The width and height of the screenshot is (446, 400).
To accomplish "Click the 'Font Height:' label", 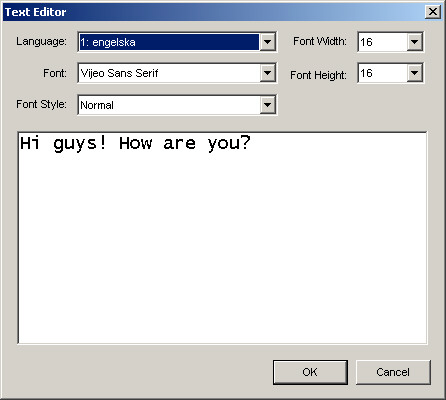I will tap(318, 75).
